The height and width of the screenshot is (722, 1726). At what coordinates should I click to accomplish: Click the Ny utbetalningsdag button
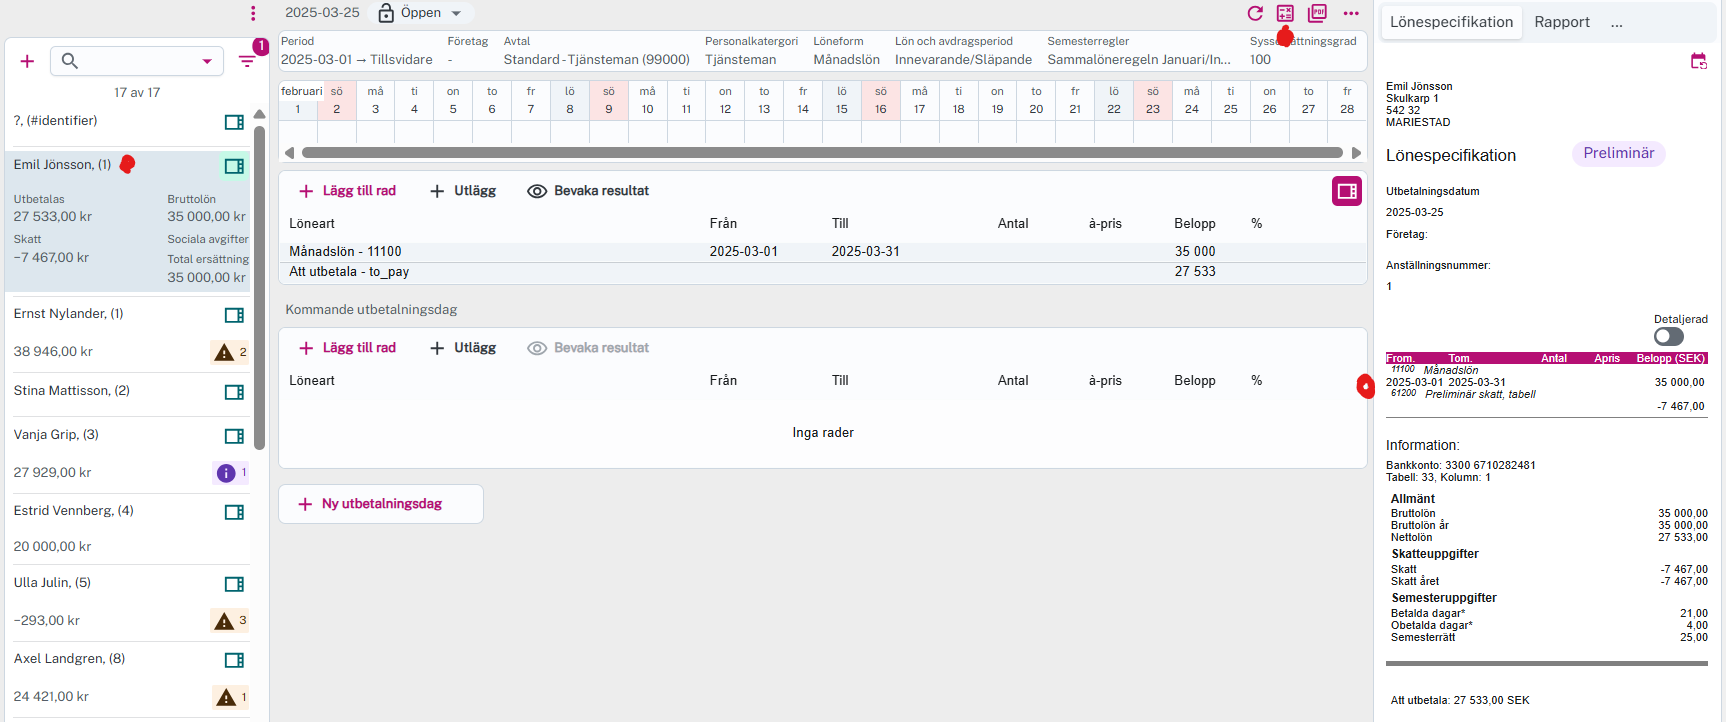point(381,504)
